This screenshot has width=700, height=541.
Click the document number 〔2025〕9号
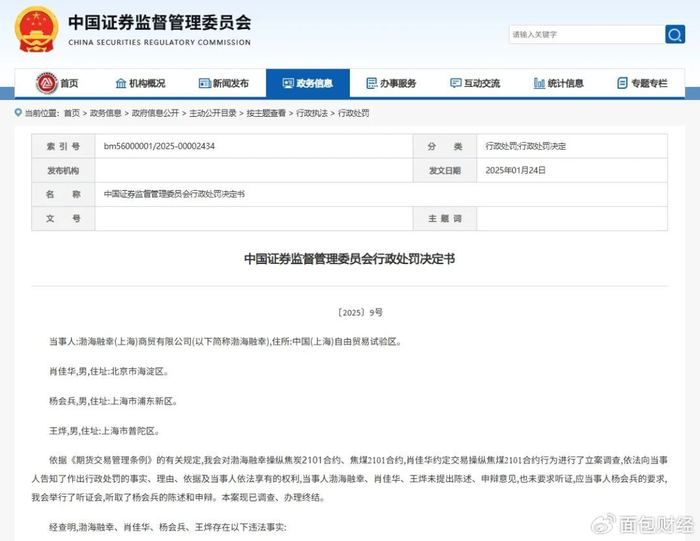(x=360, y=312)
